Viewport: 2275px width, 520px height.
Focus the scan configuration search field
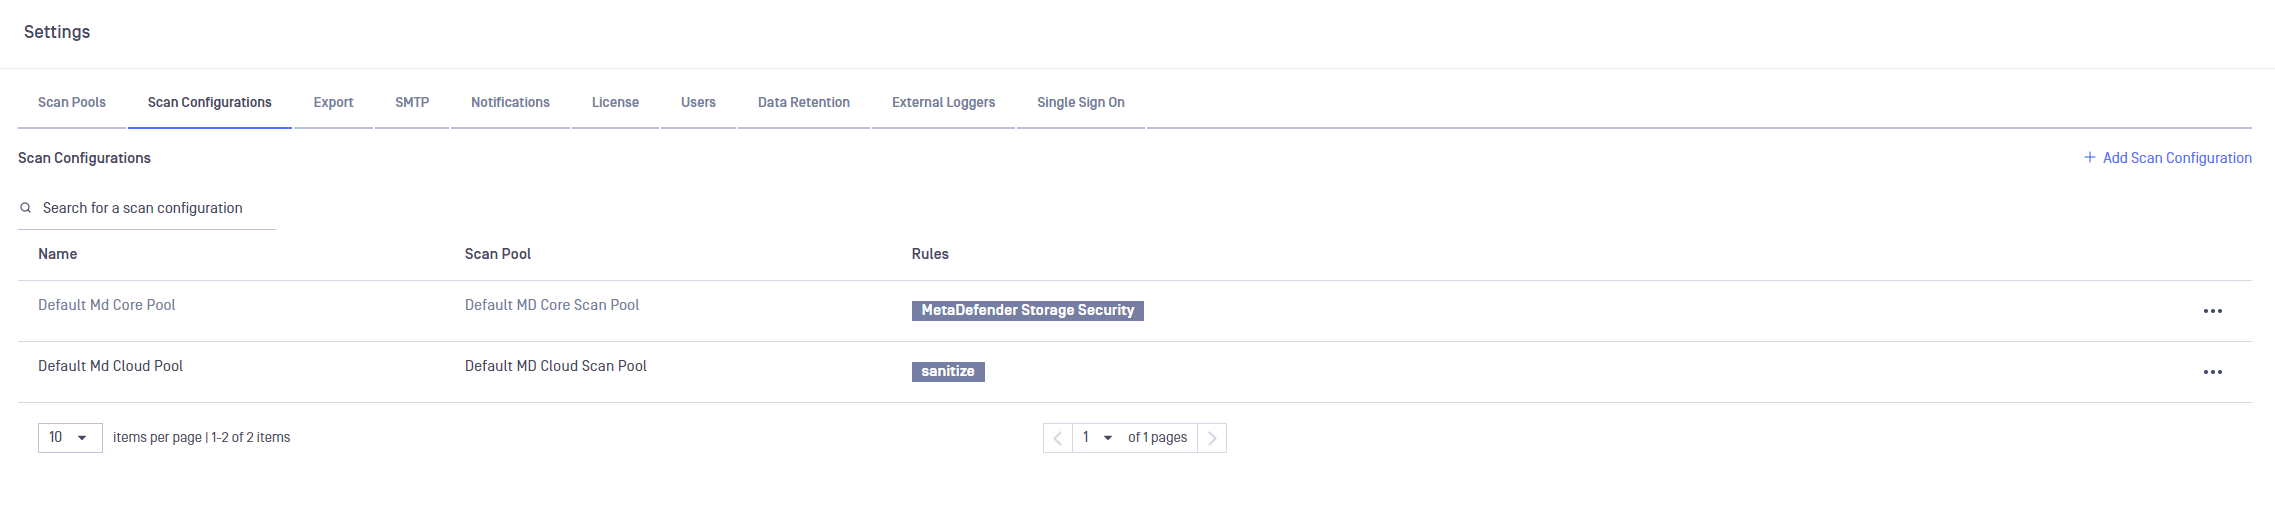coord(150,208)
